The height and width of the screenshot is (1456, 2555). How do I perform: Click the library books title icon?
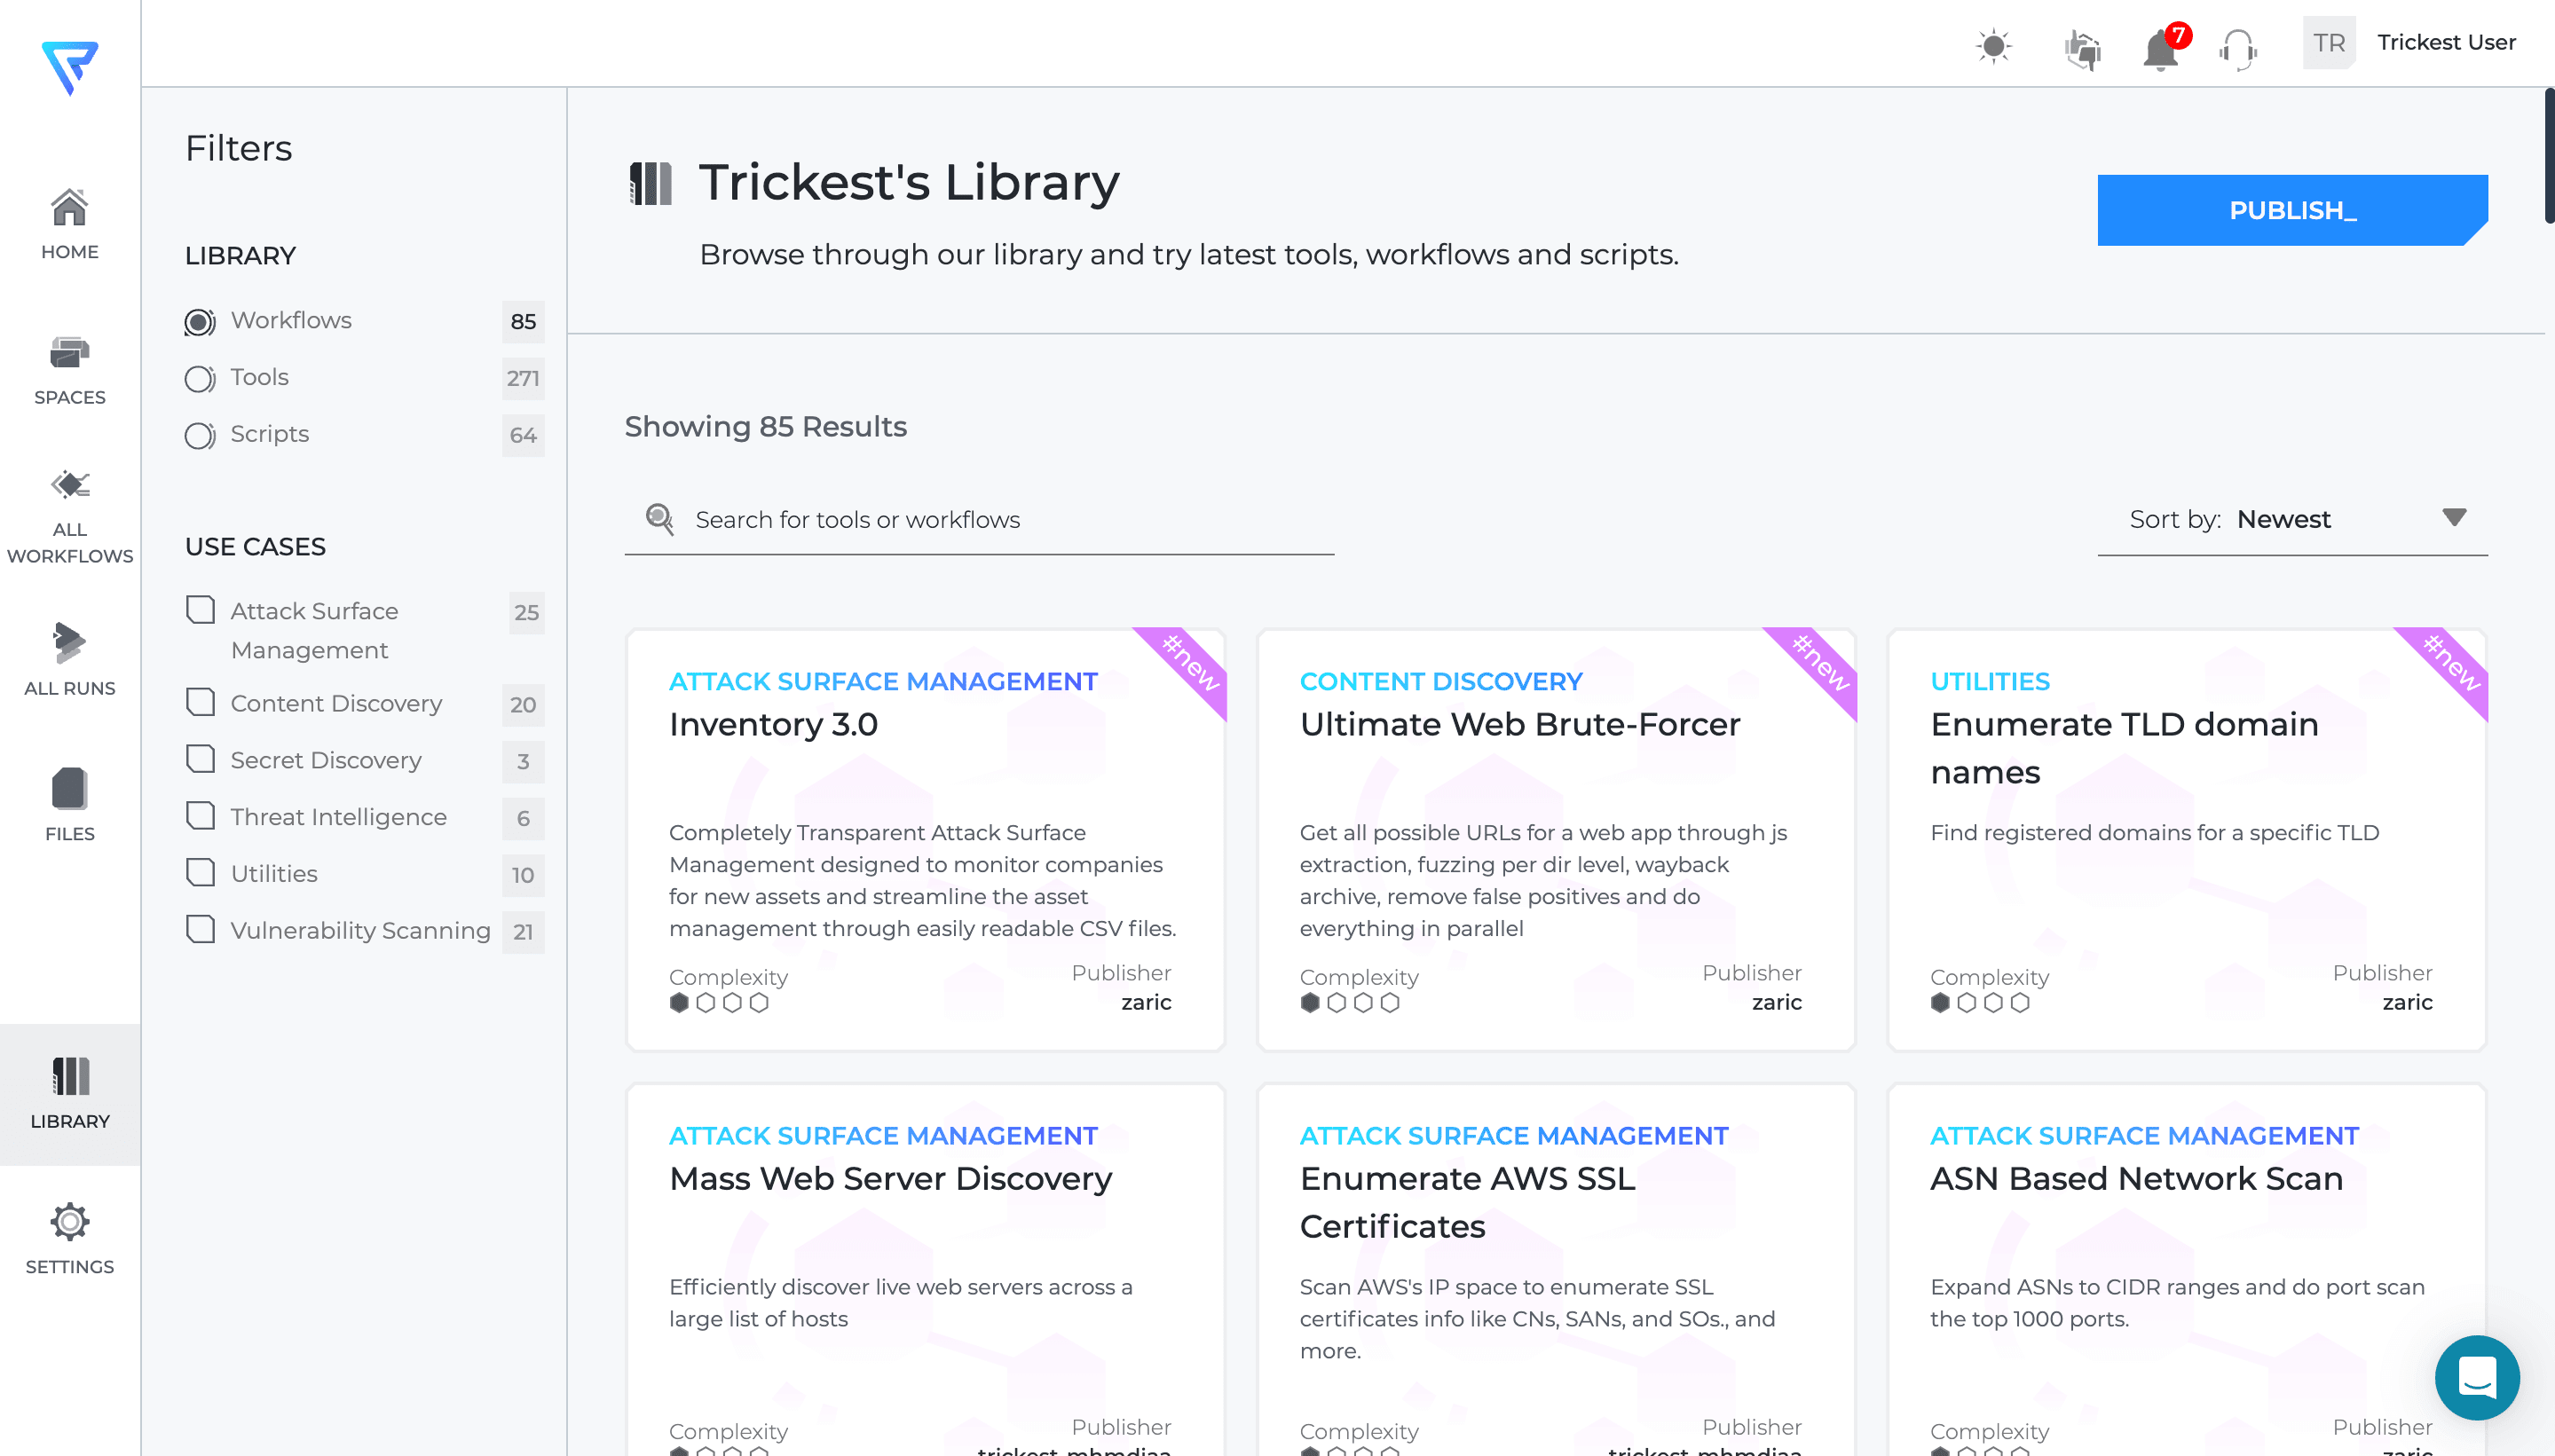(x=650, y=184)
